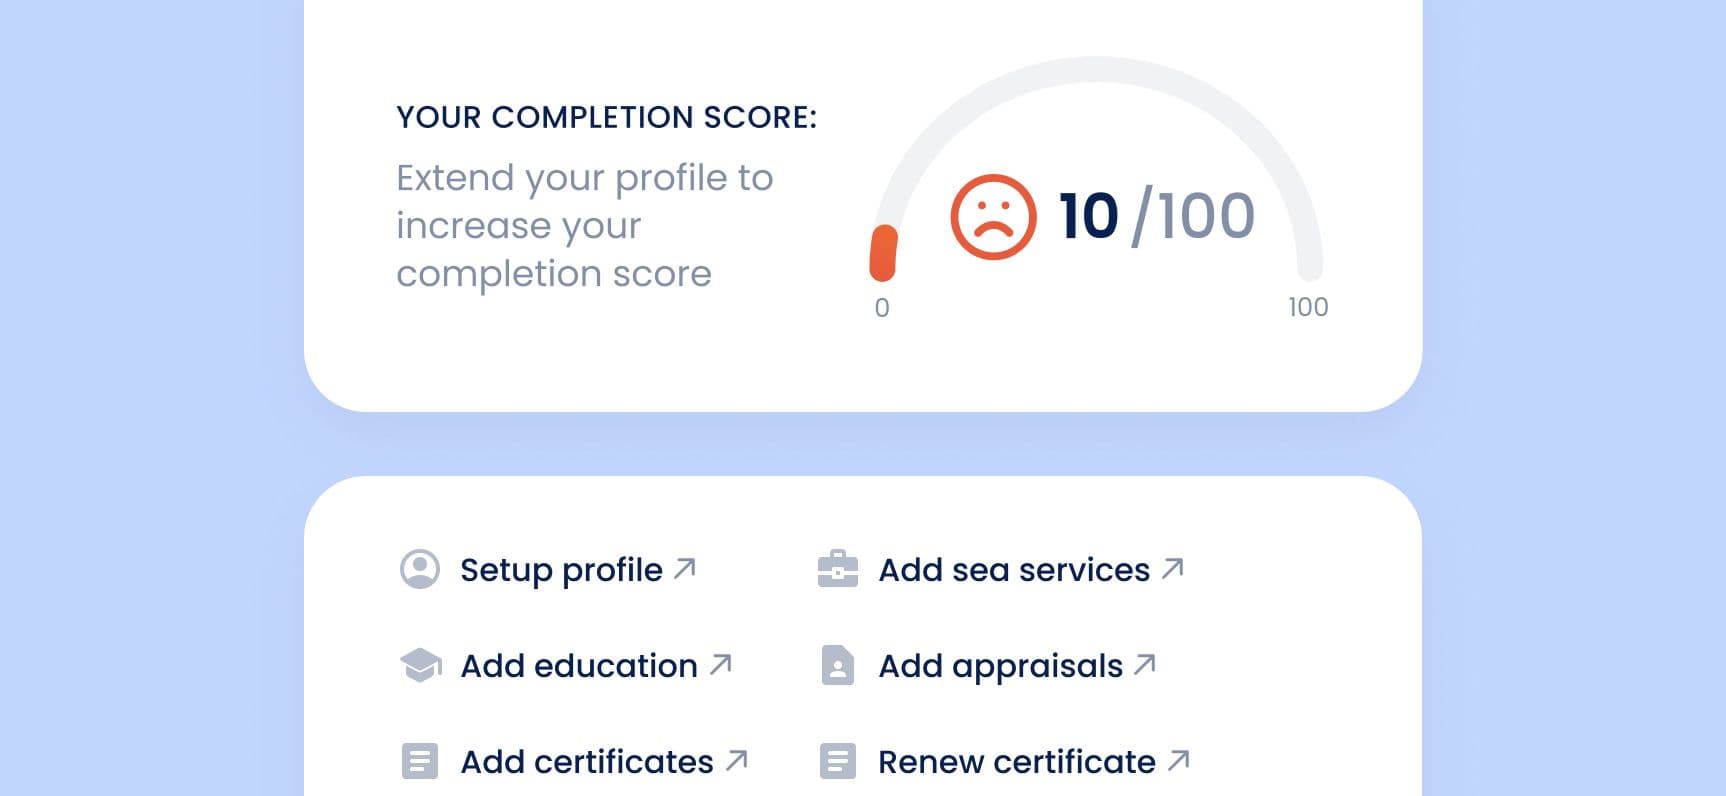Select the Add appraisals link
Image resolution: width=1726 pixels, height=796 pixels.
1000,666
